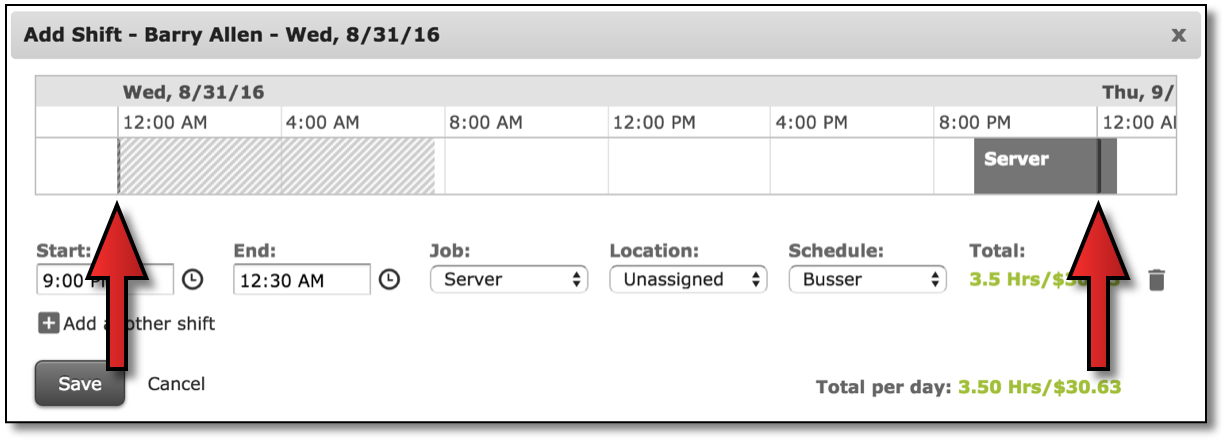This screenshot has width=1222, height=440.
Task: Click the 12:00 PM timeline column
Action: pos(690,166)
